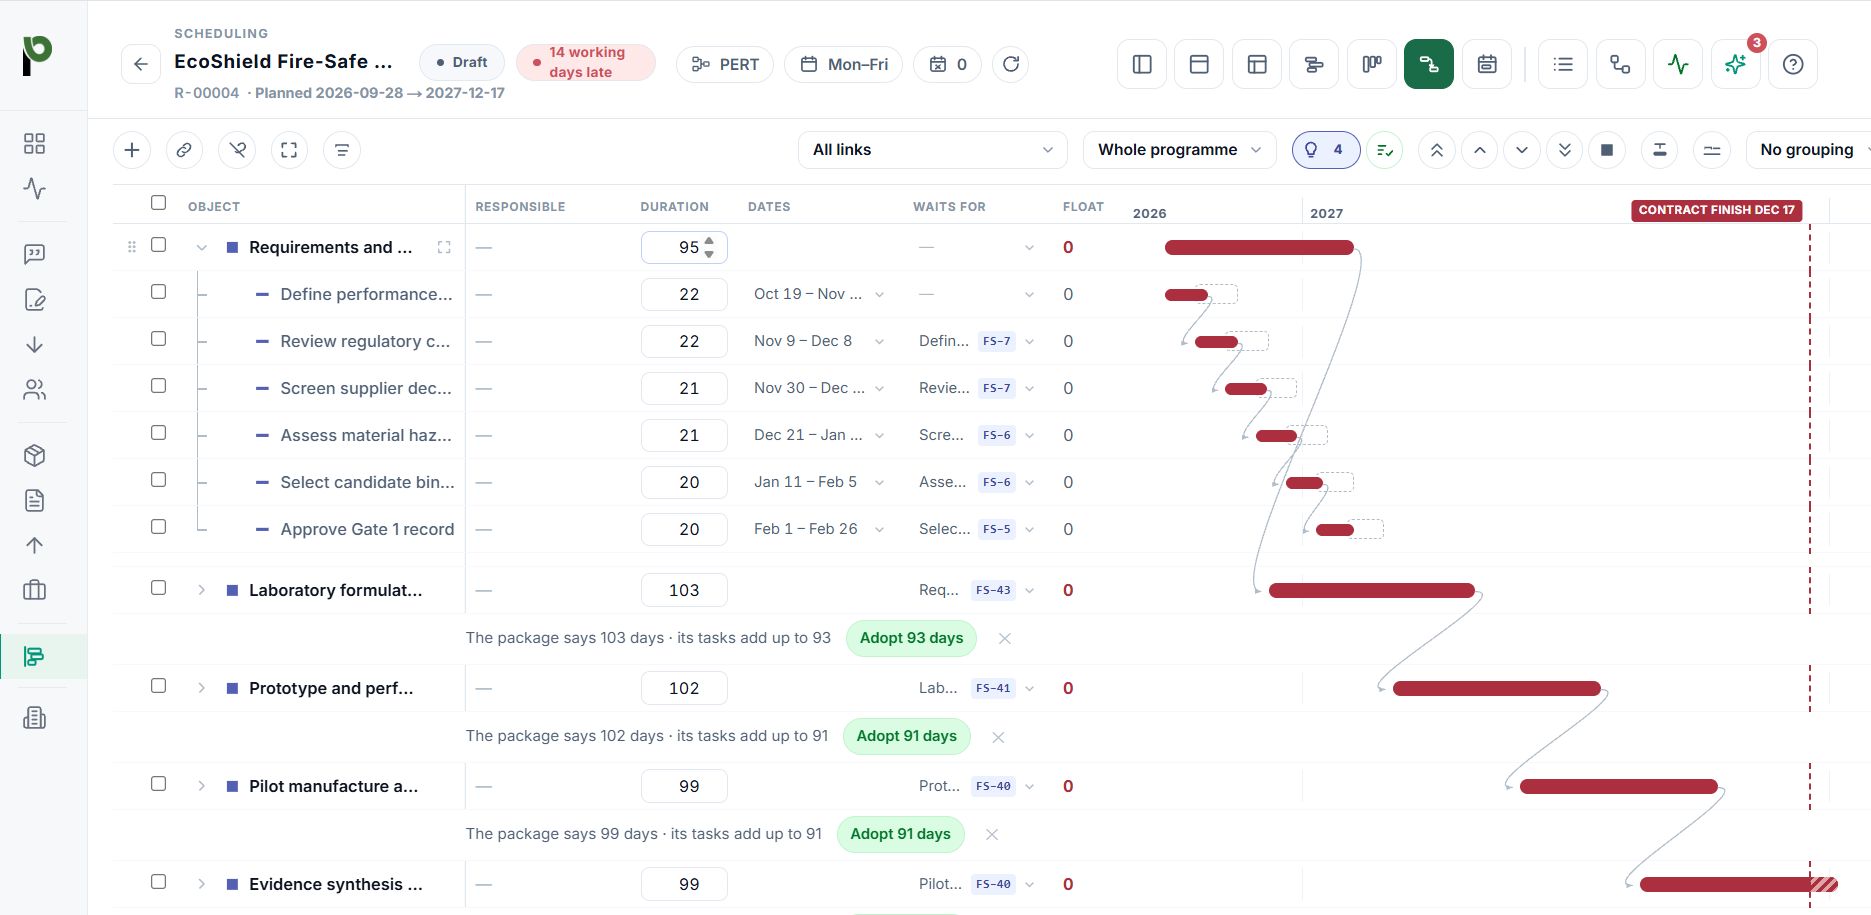
Task: Open the All links dropdown
Action: 933,150
